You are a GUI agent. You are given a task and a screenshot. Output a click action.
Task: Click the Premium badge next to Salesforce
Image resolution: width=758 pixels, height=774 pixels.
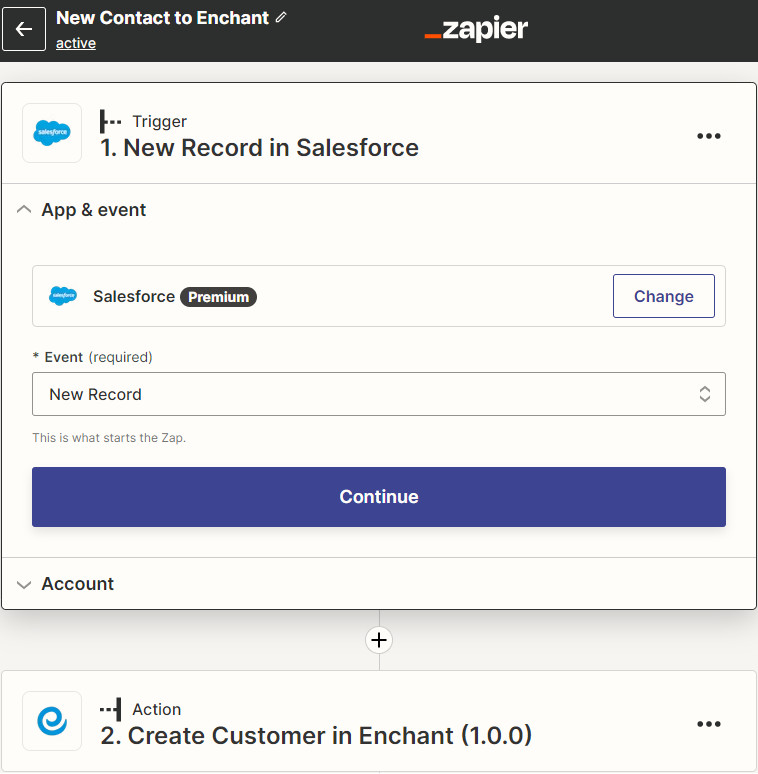pyautogui.click(x=218, y=297)
